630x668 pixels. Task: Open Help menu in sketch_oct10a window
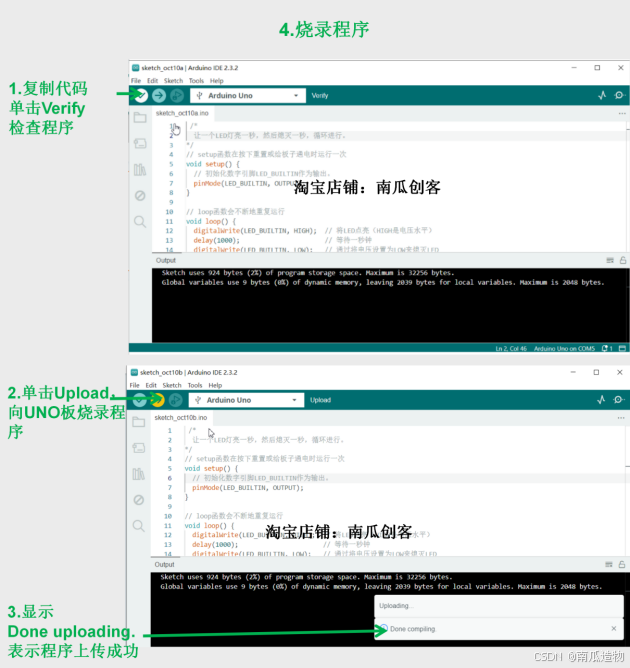click(x=216, y=81)
